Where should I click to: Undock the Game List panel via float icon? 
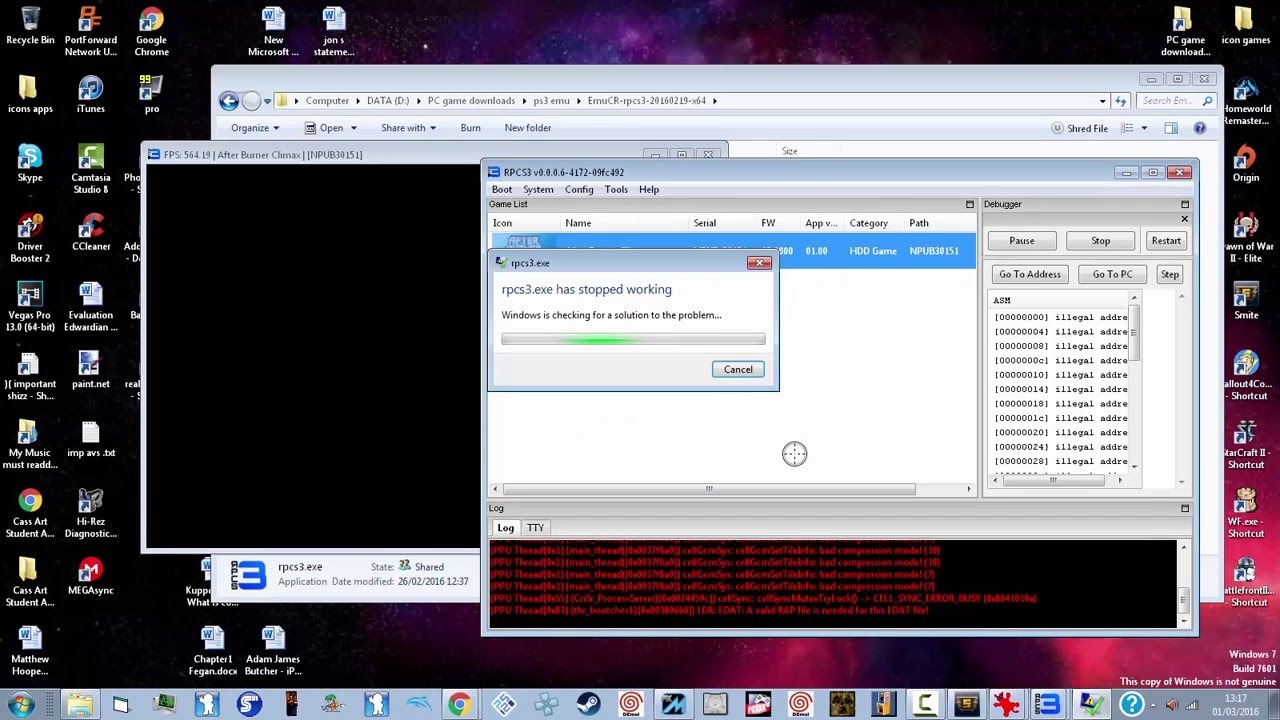[x=969, y=204]
